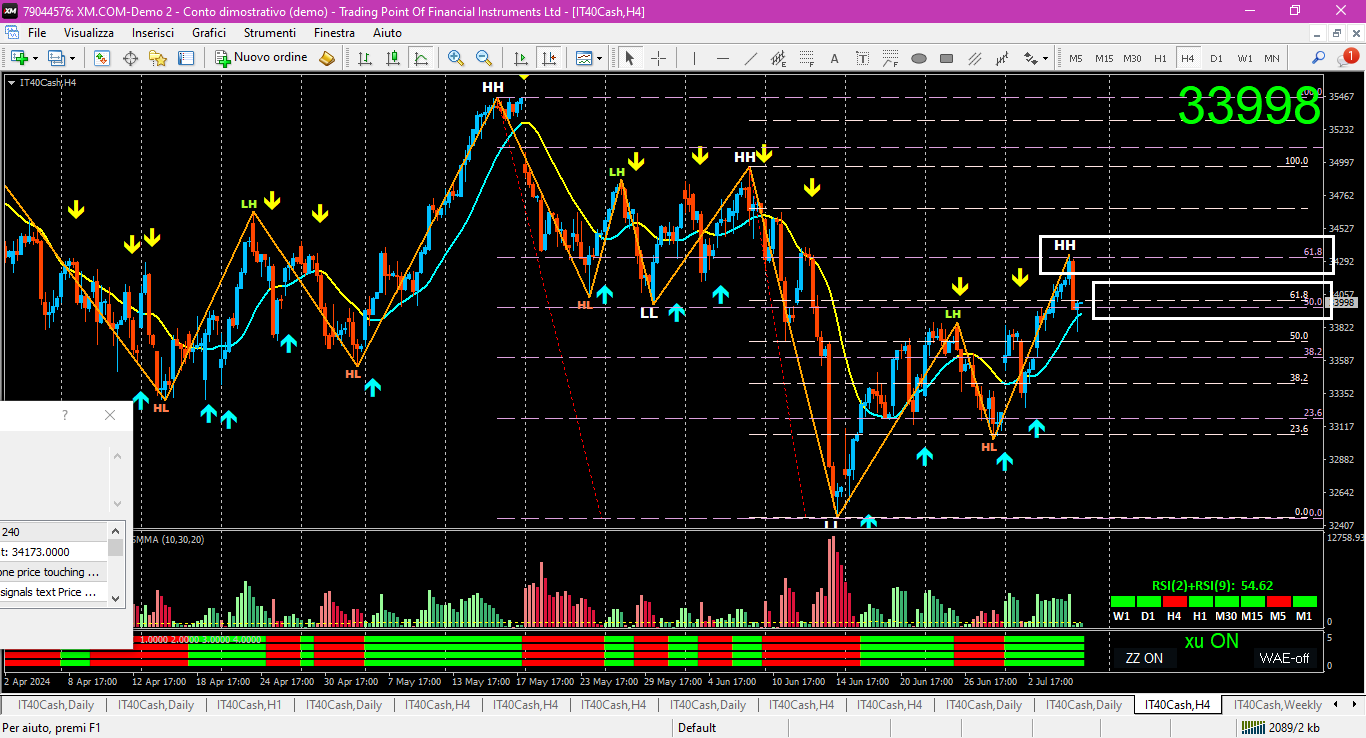This screenshot has width=1366, height=738.
Task: Open the Aiuto menu
Action: coord(387,33)
